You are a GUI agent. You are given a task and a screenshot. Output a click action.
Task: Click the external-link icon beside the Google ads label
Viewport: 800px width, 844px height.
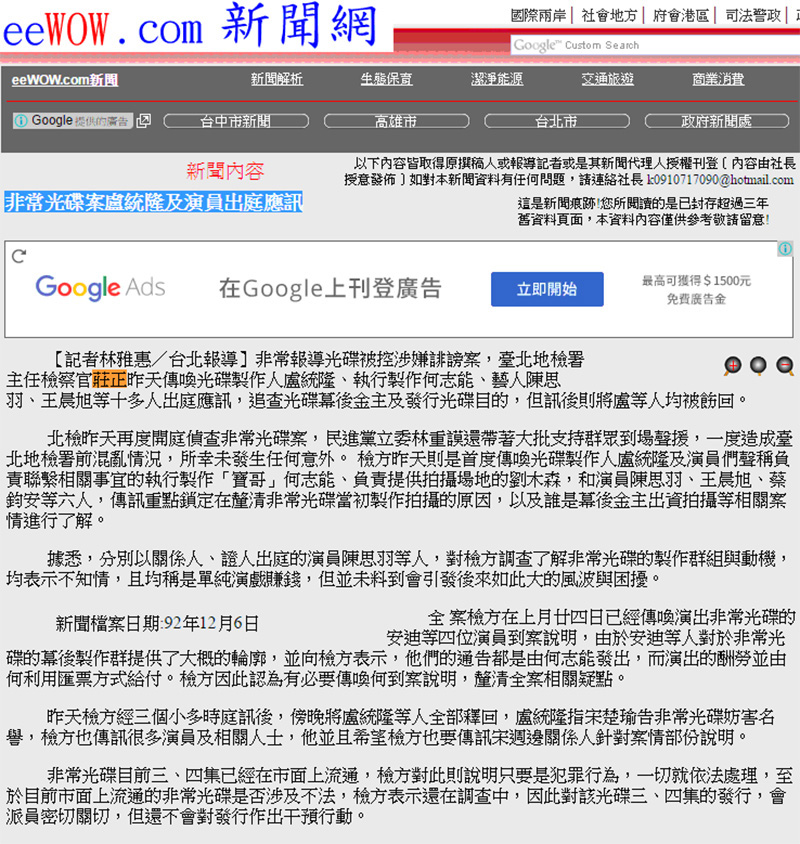click(x=144, y=121)
